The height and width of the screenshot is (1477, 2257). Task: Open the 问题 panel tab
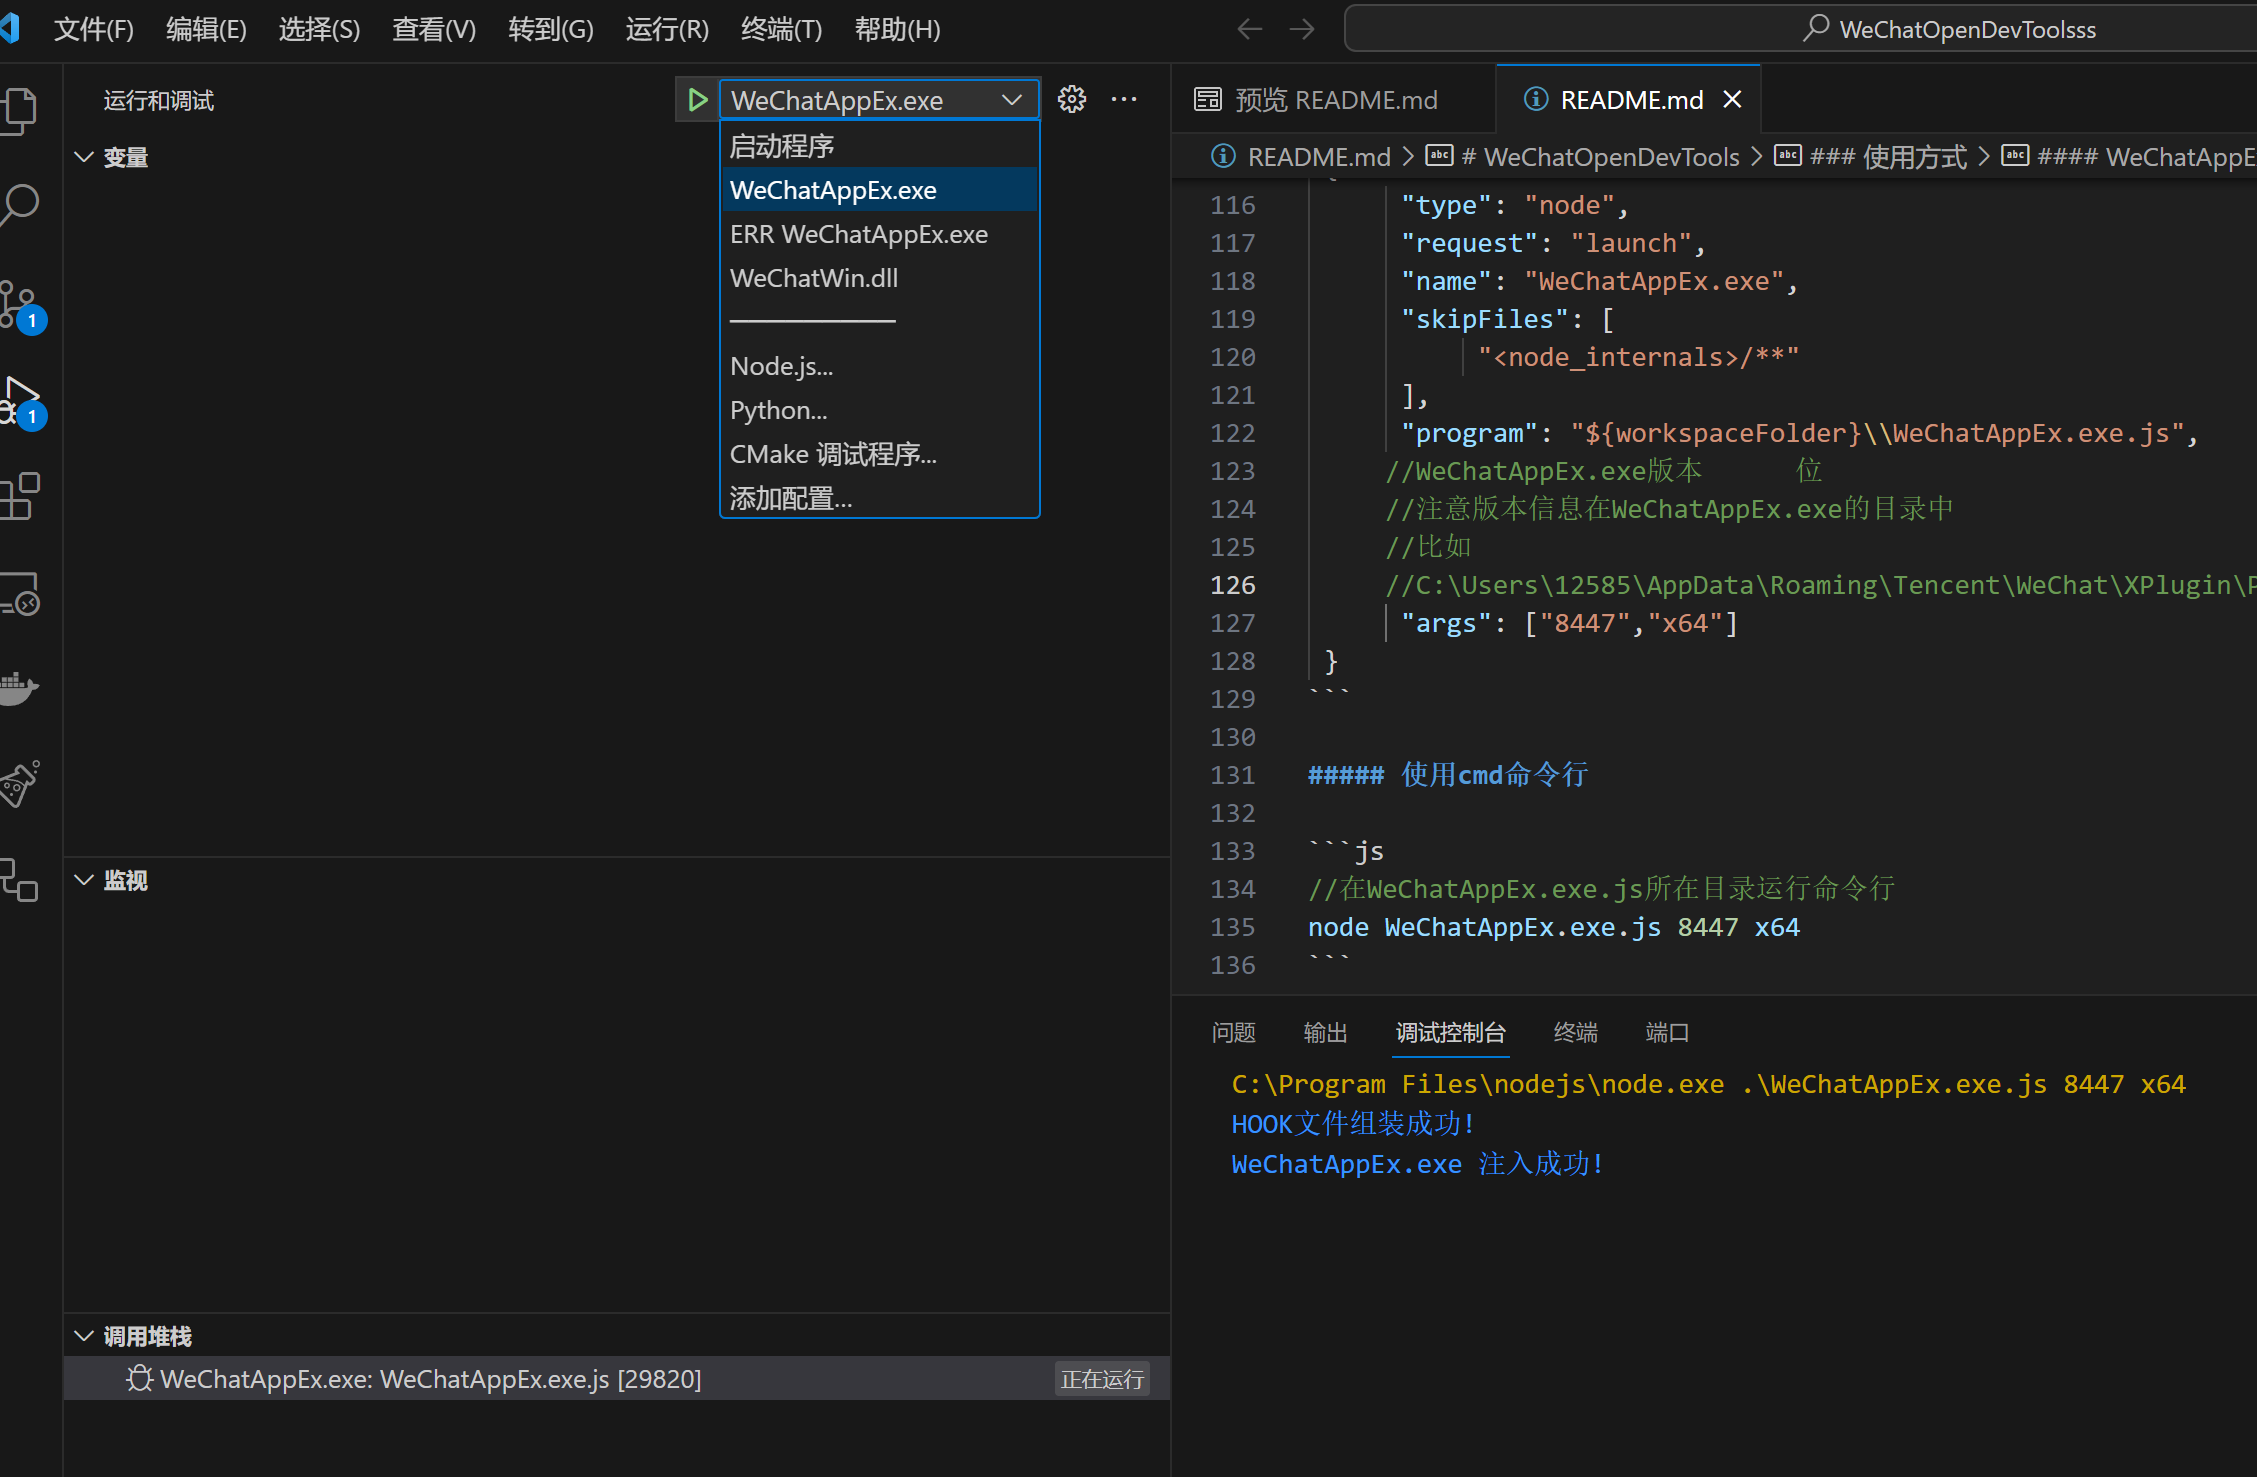[1233, 1032]
